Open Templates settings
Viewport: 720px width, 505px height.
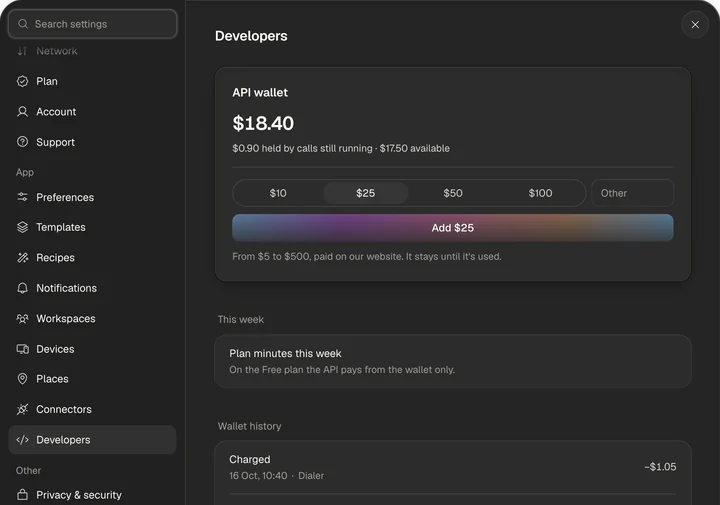92,227
